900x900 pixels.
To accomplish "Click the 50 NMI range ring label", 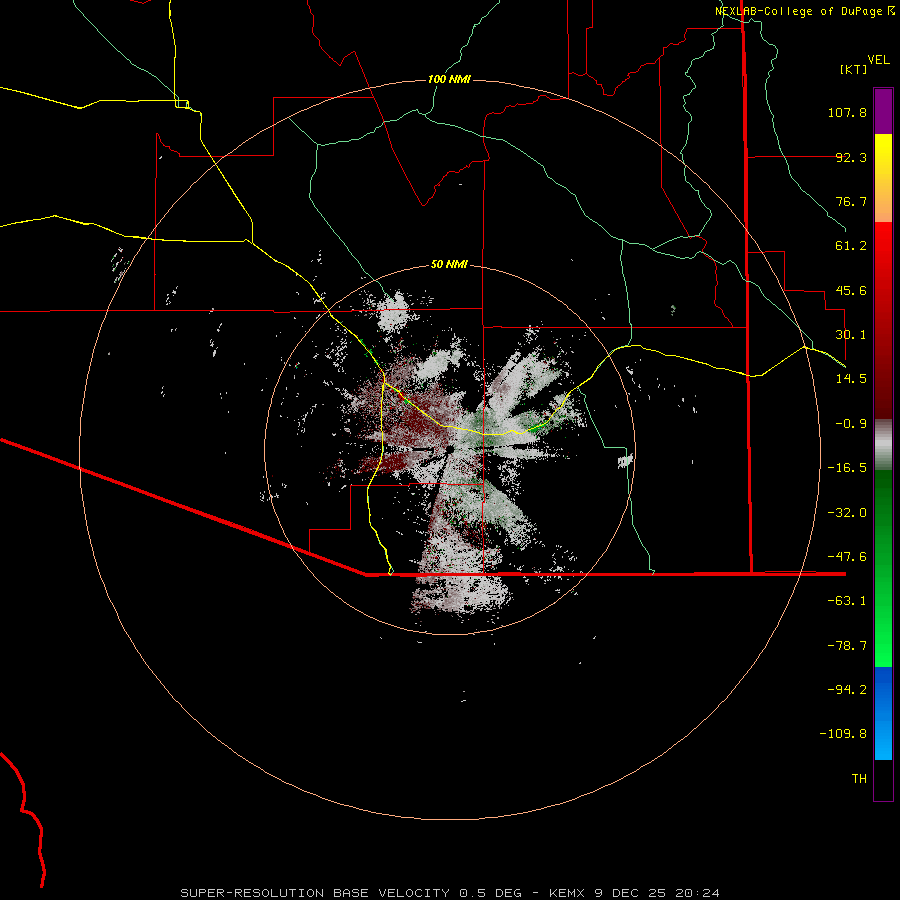I will point(449,264).
